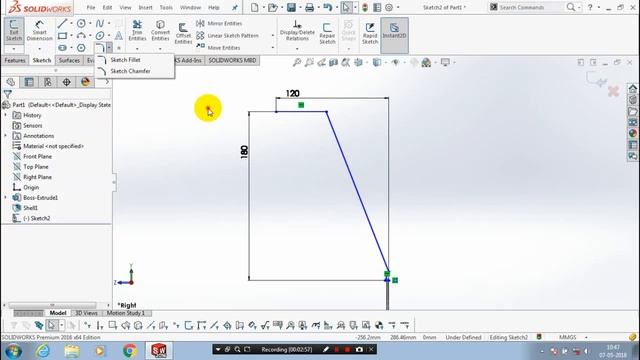
Task: Click the Convert Entities tool
Action: coord(160,30)
